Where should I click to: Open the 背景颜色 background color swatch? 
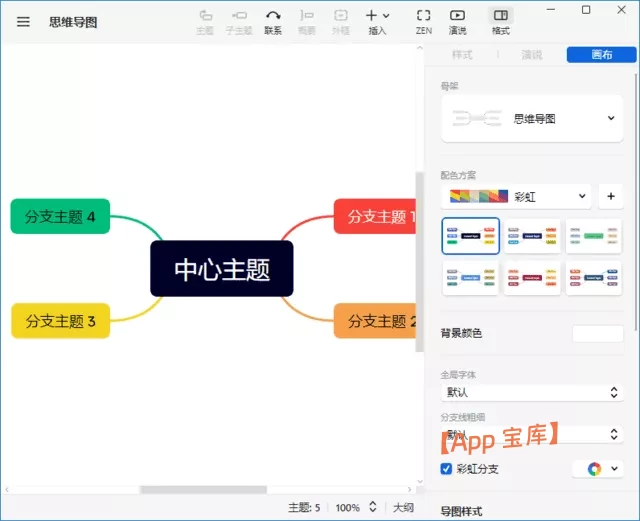[598, 333]
